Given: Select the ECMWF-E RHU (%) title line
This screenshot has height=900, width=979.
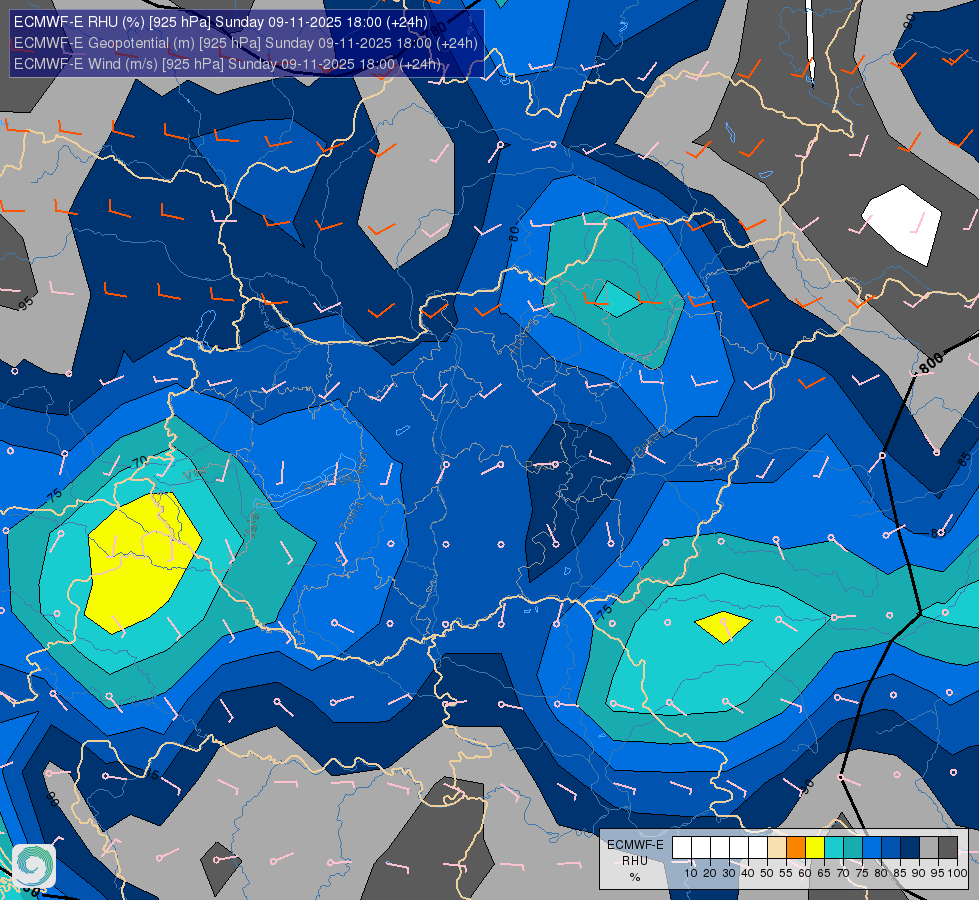Looking at the screenshot, I should coord(221,22).
